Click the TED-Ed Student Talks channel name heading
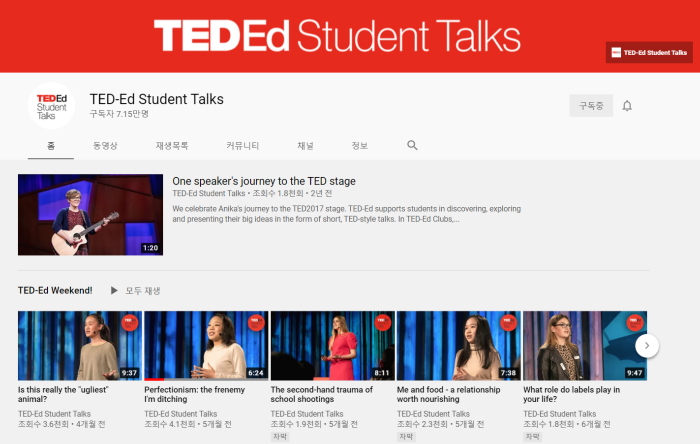 pyautogui.click(x=157, y=99)
